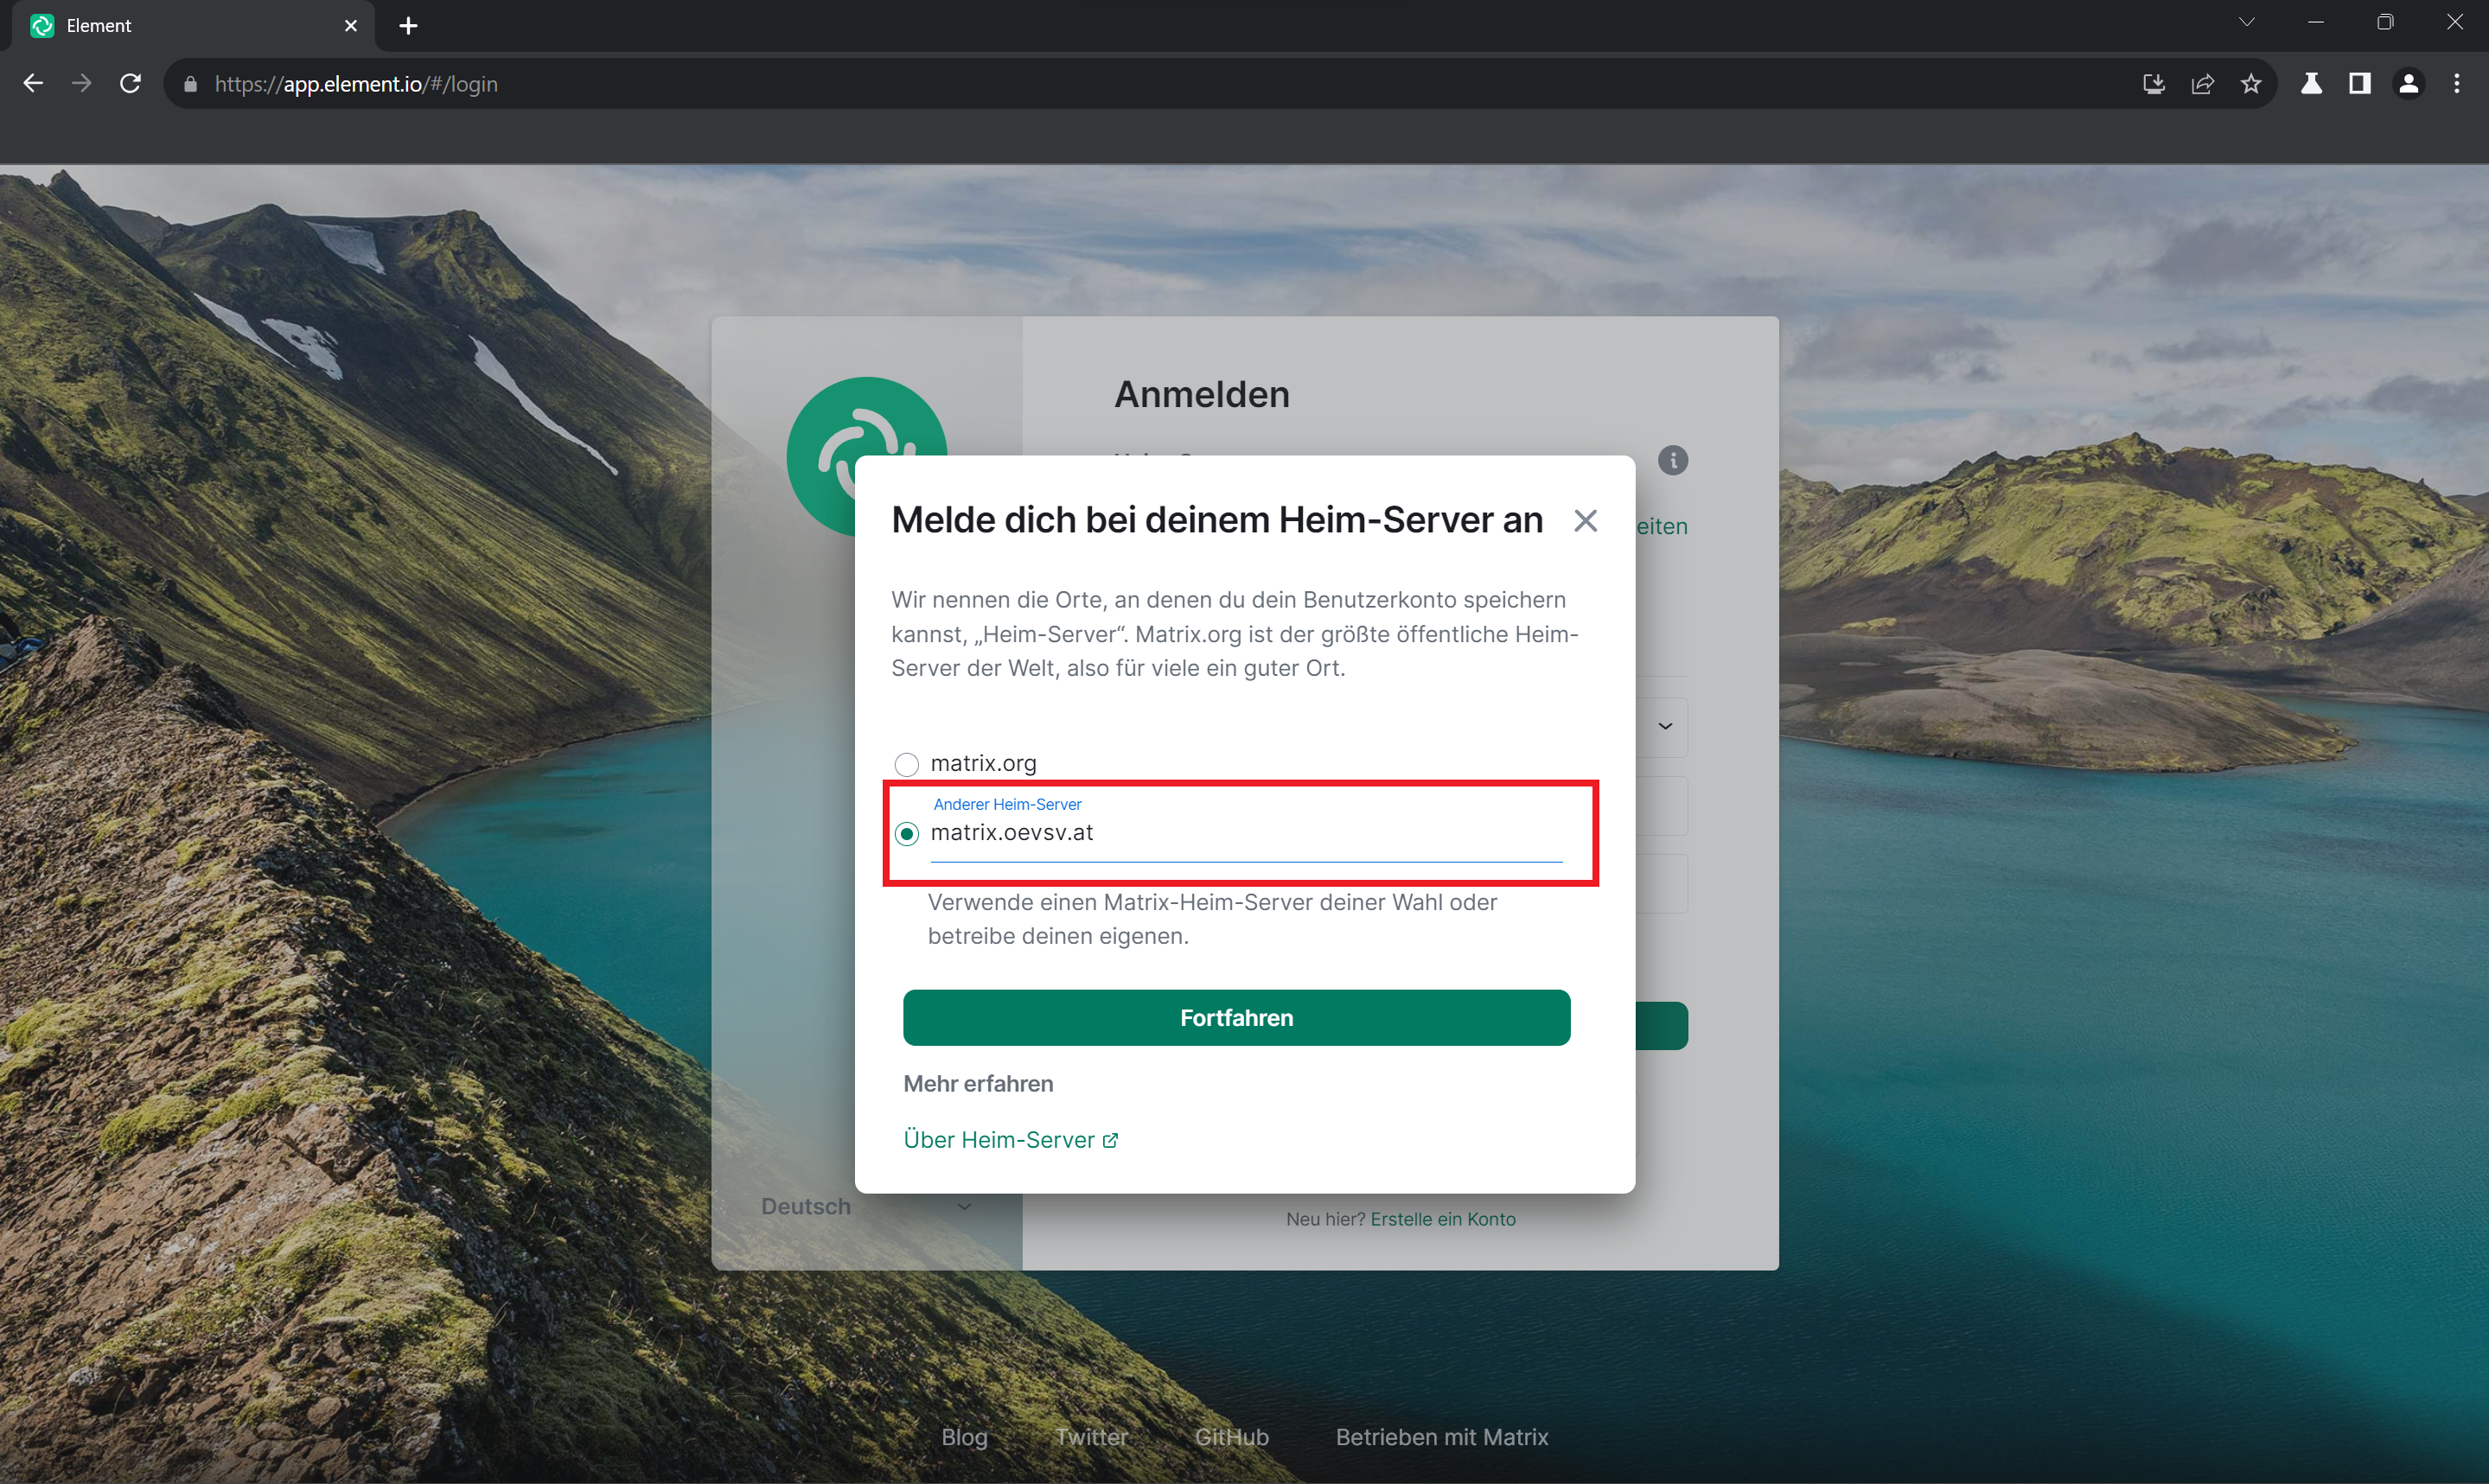This screenshot has height=1484, width=2489.
Task: Click the matrix.oevsv.at server input field
Action: 1246,833
